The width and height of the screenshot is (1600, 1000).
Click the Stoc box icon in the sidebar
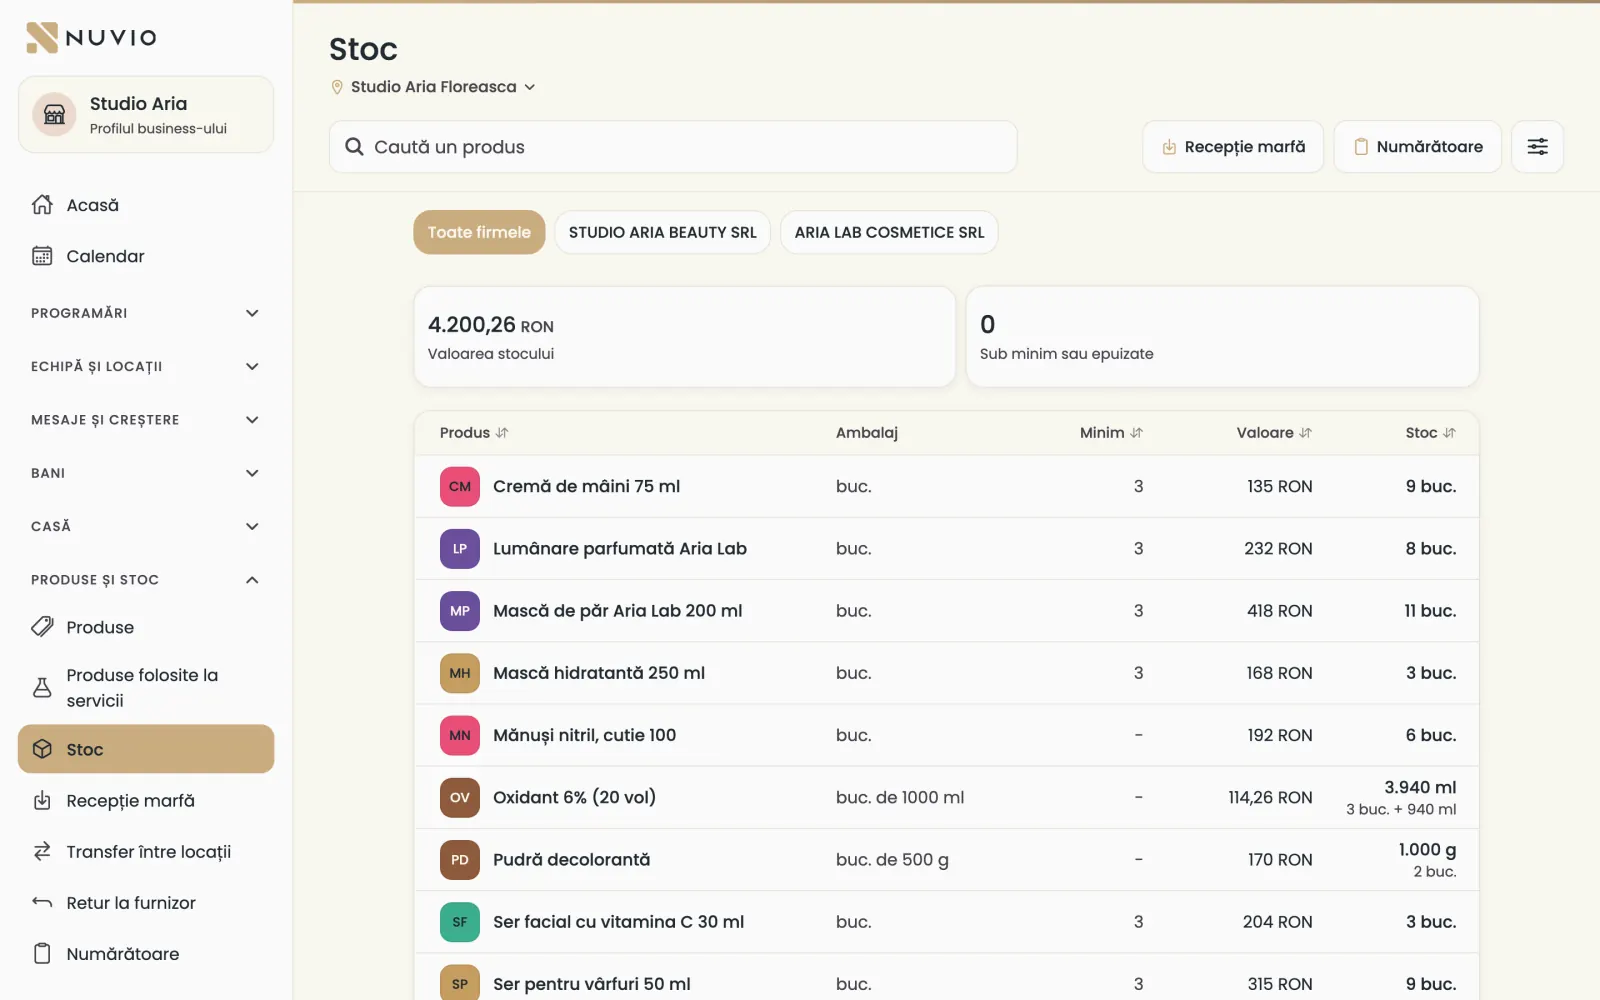(42, 749)
